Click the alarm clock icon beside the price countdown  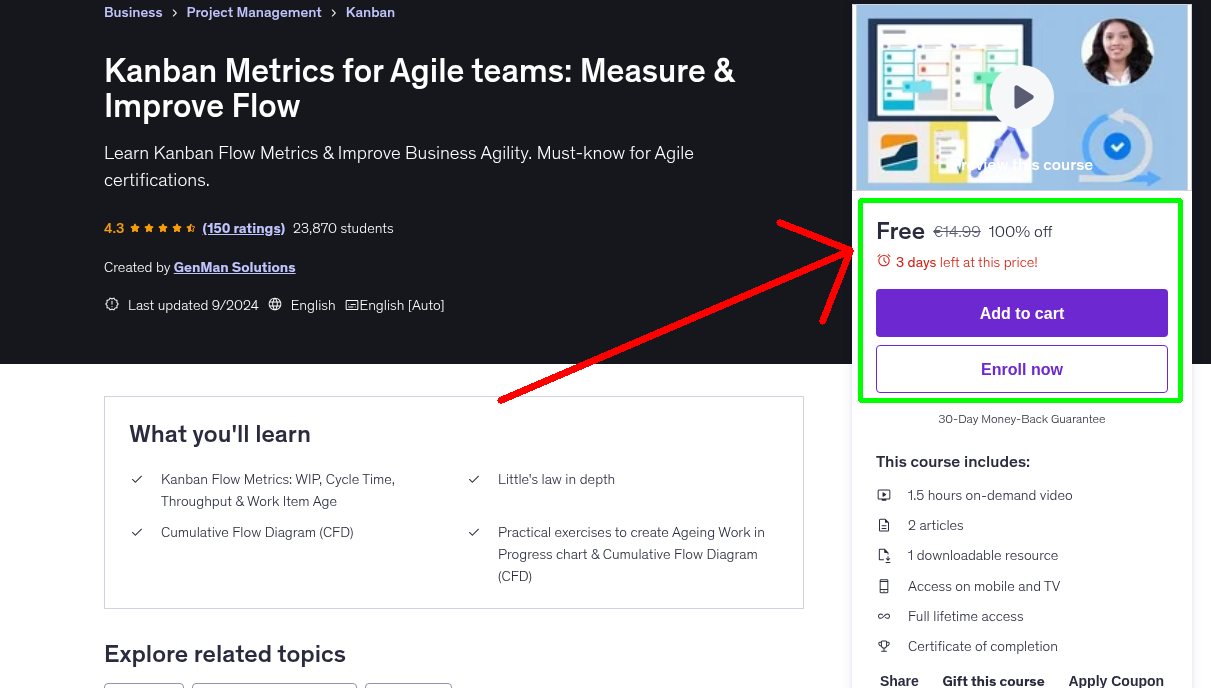pyautogui.click(x=884, y=260)
